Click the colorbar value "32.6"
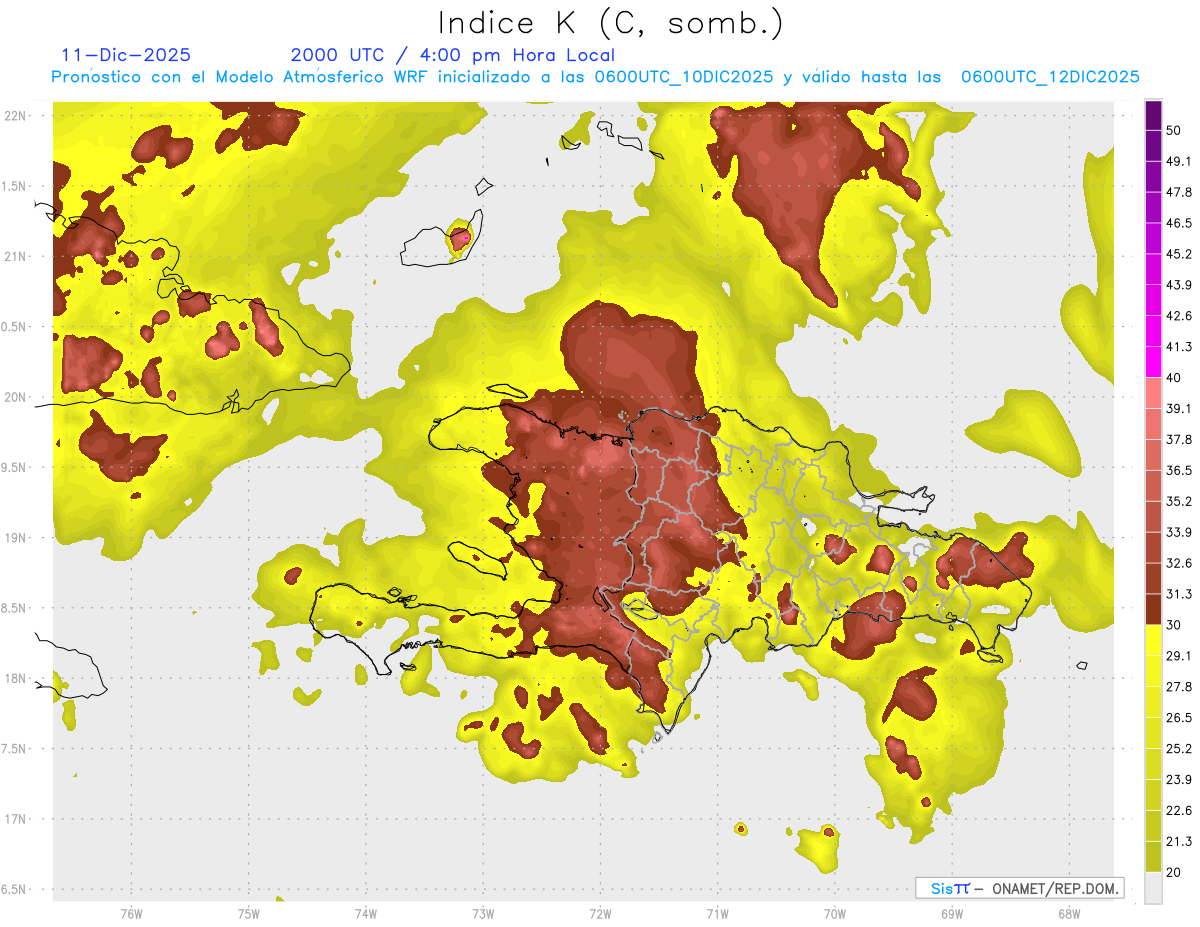 pyautogui.click(x=1179, y=563)
